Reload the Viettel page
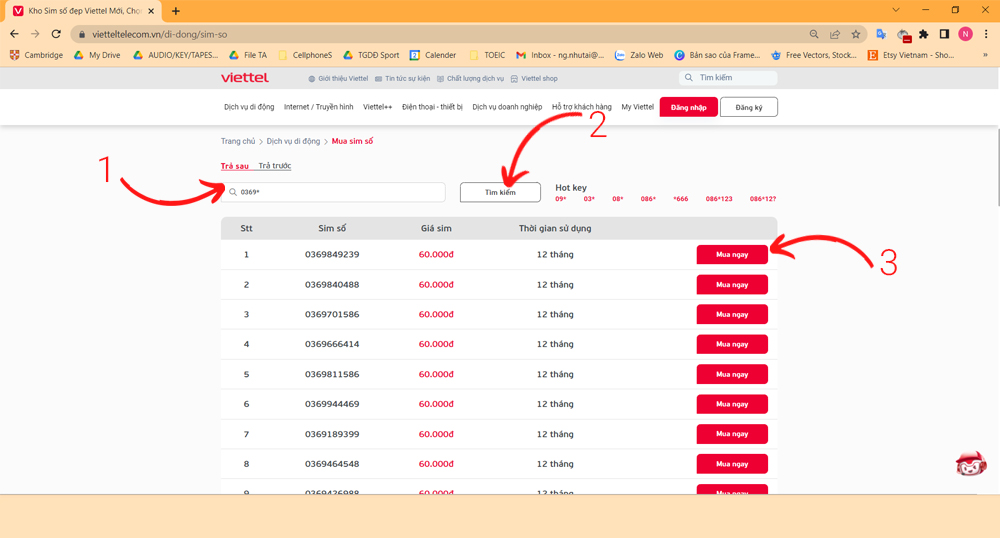1000x538 pixels. [56, 34]
